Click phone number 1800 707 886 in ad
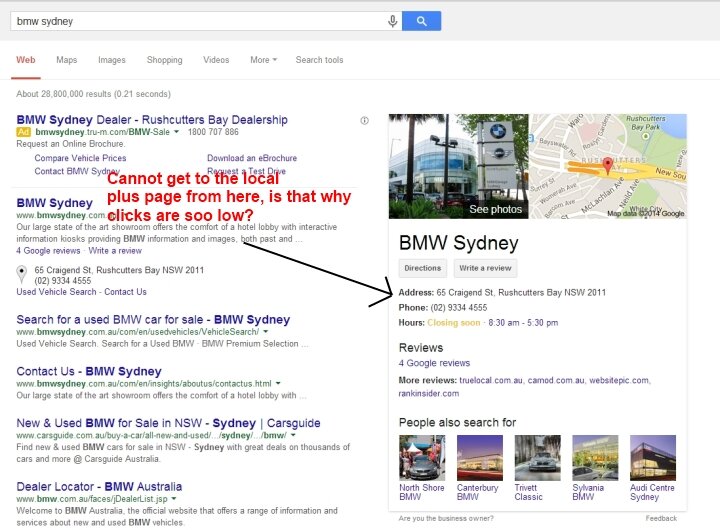 click(213, 132)
